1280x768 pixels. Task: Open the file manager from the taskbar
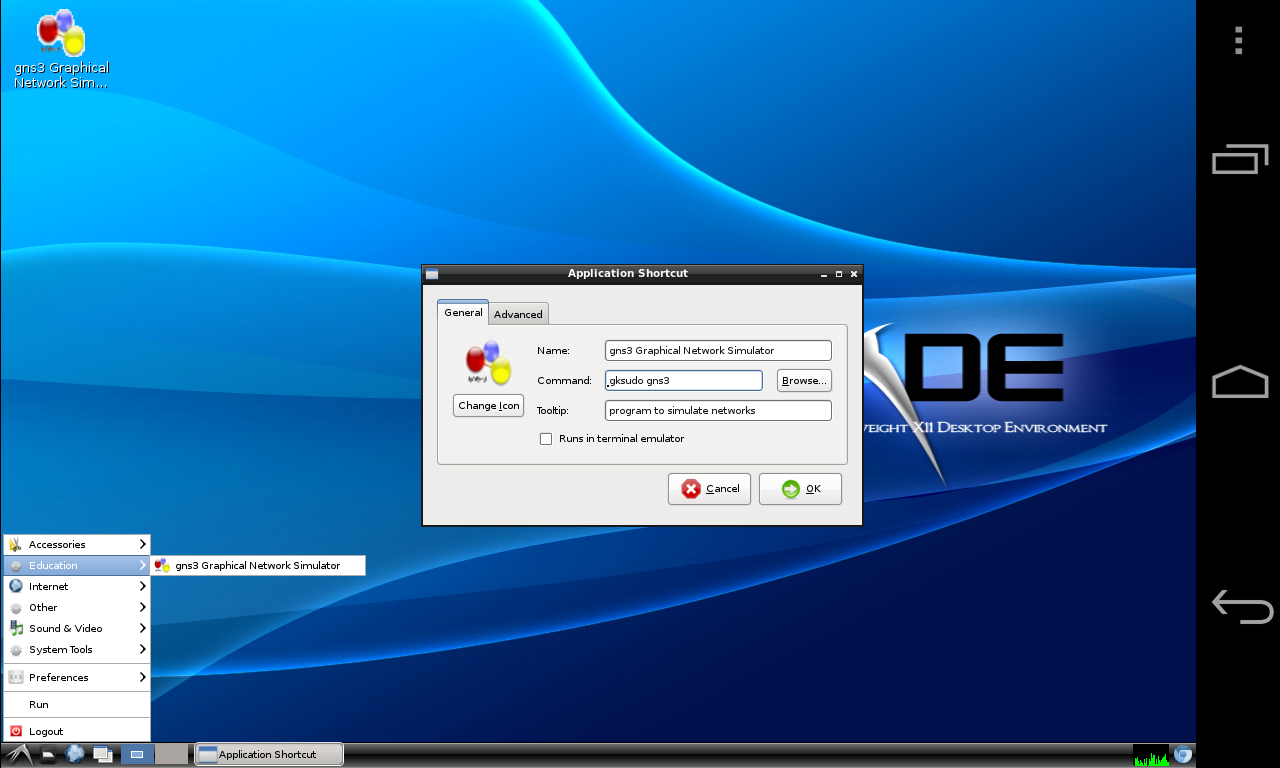pos(47,754)
